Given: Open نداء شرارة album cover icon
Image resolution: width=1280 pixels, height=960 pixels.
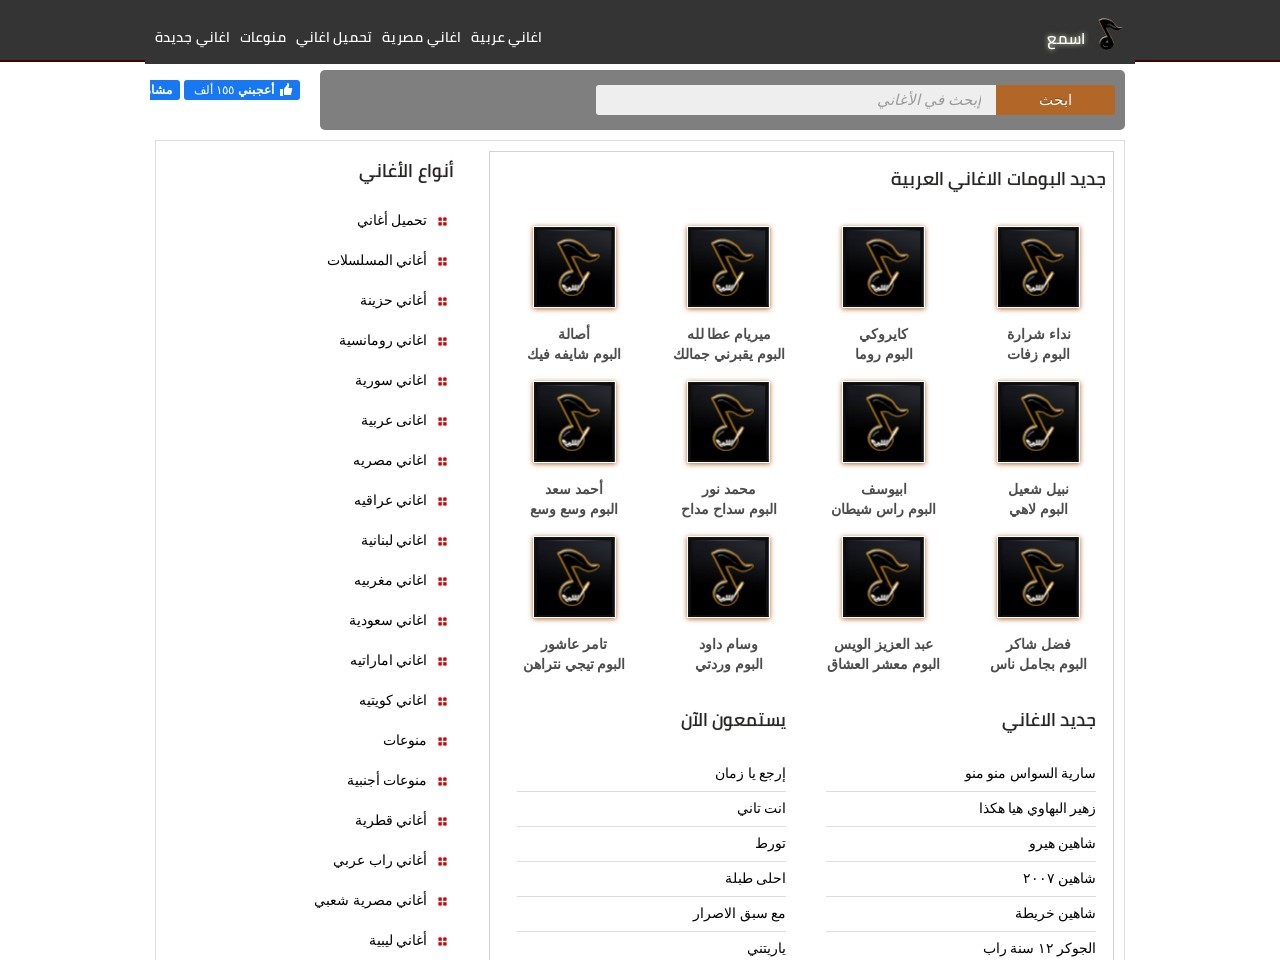Looking at the screenshot, I should [1038, 267].
